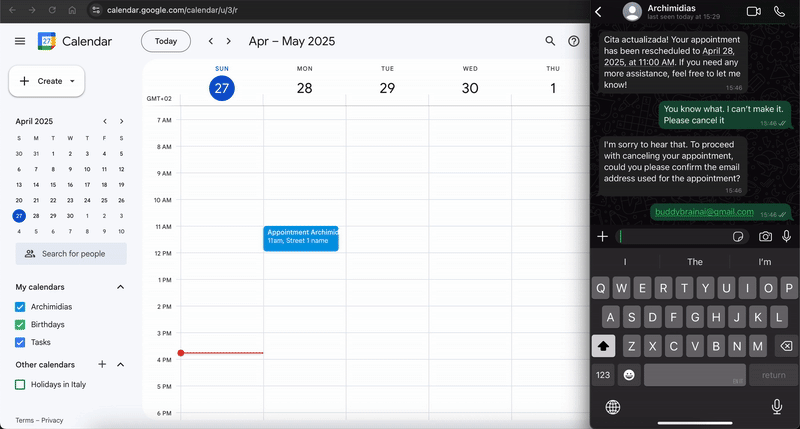Tap the M key on keyboard

(x=758, y=346)
